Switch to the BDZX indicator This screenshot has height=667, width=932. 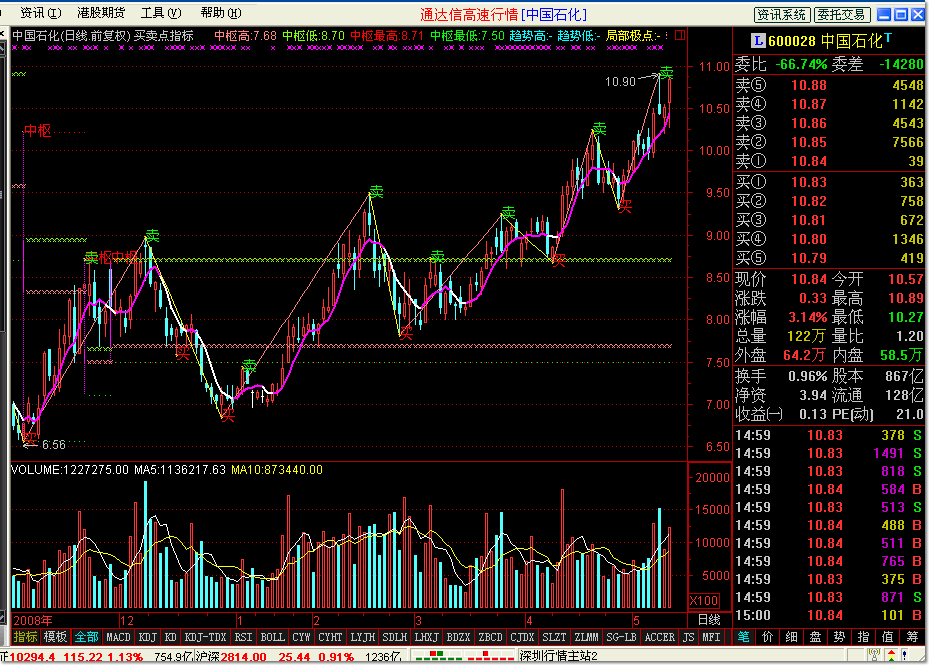(x=458, y=637)
